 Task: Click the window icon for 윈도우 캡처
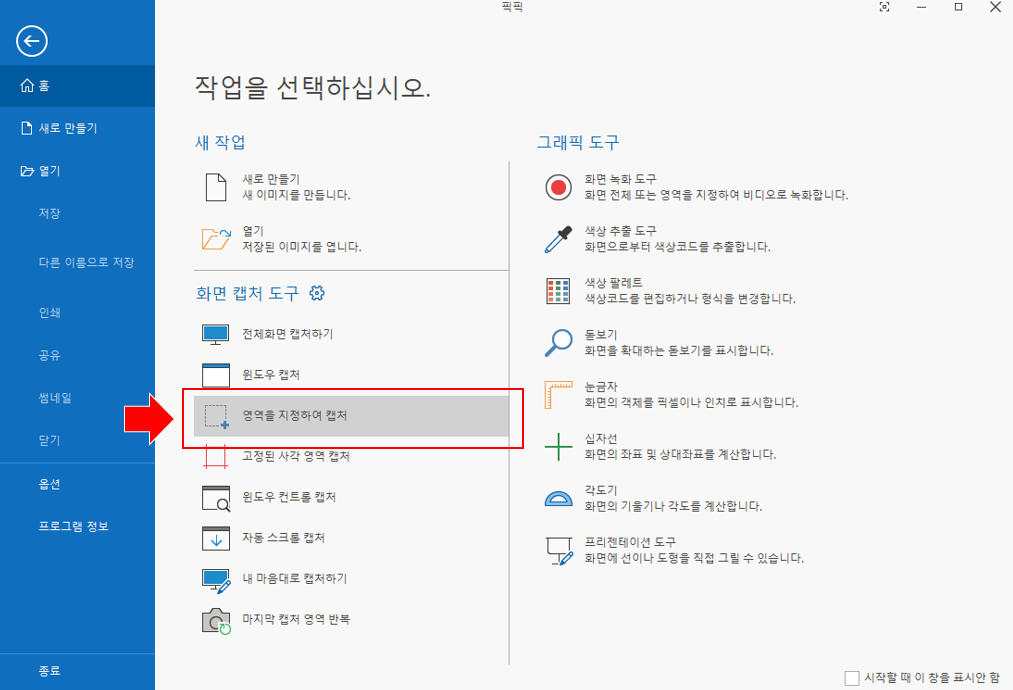(216, 375)
